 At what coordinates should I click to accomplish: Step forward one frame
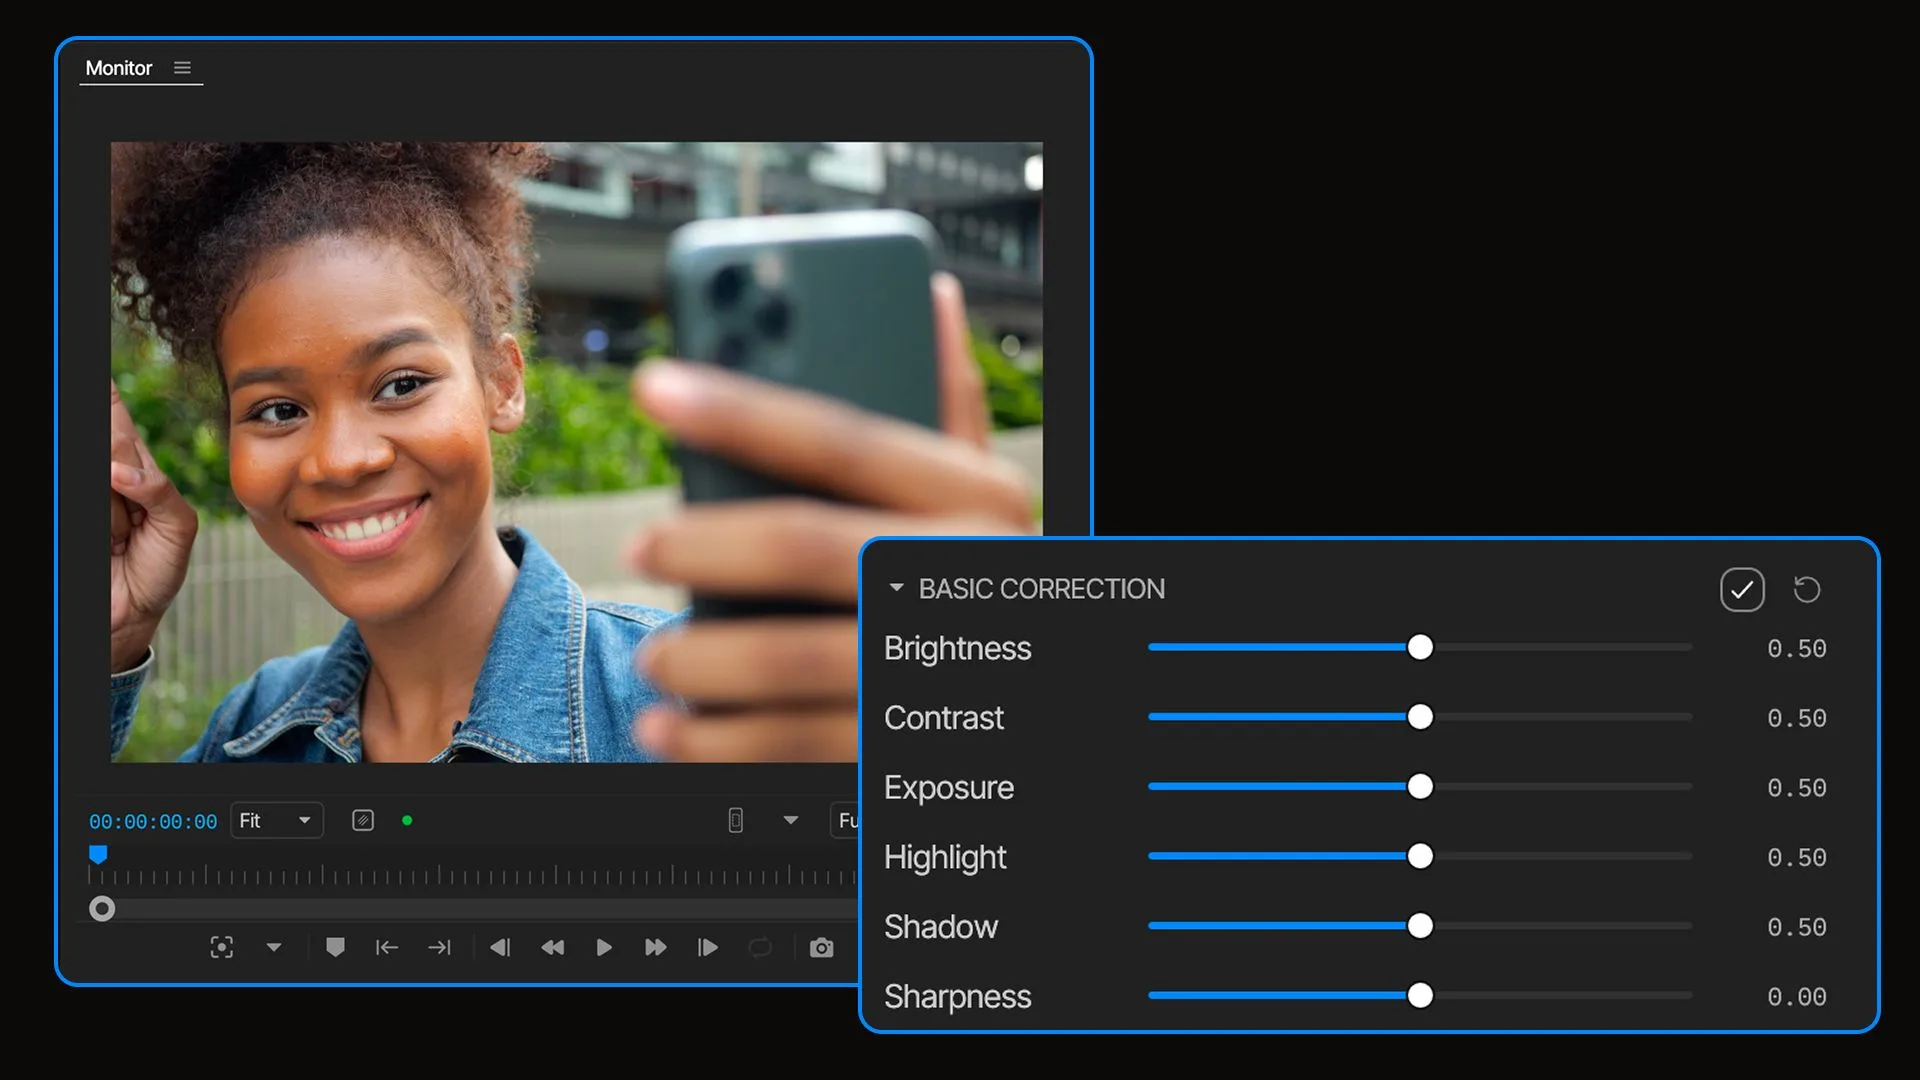click(708, 947)
